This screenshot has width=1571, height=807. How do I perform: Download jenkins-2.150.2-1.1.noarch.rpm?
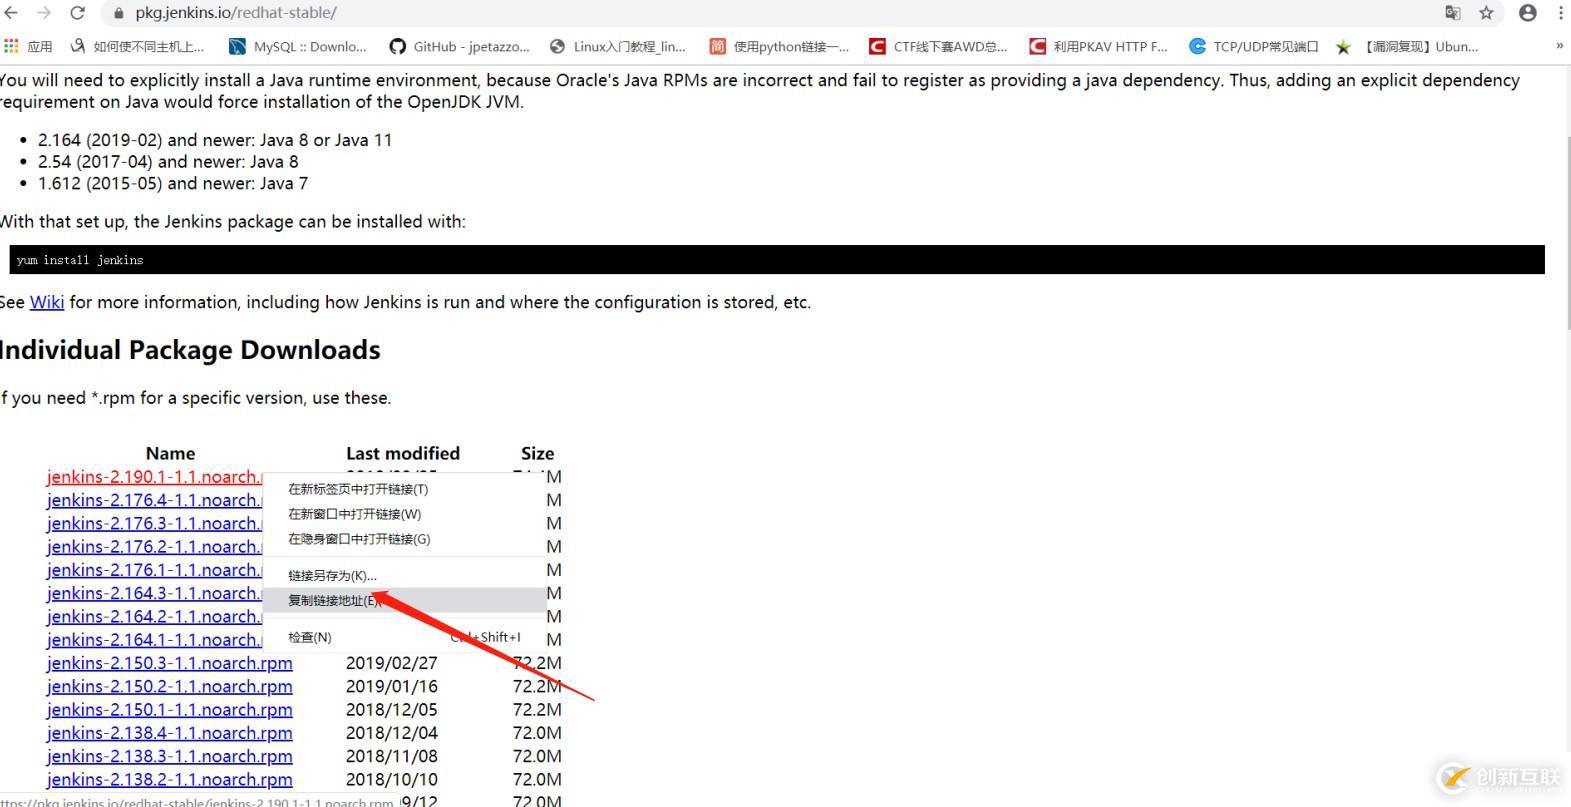pos(170,686)
